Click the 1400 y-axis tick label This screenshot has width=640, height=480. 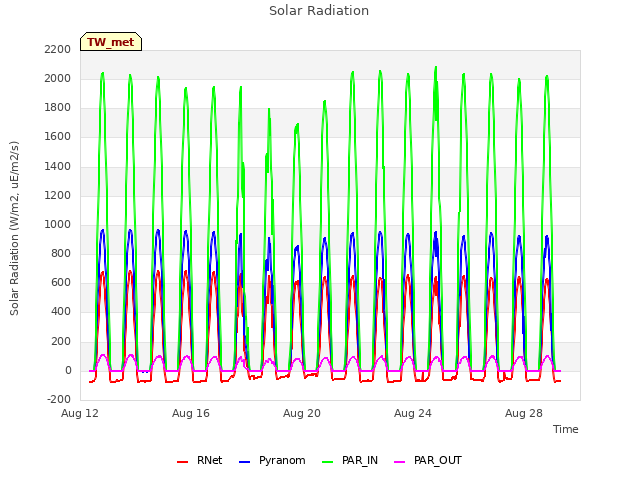(x=58, y=166)
